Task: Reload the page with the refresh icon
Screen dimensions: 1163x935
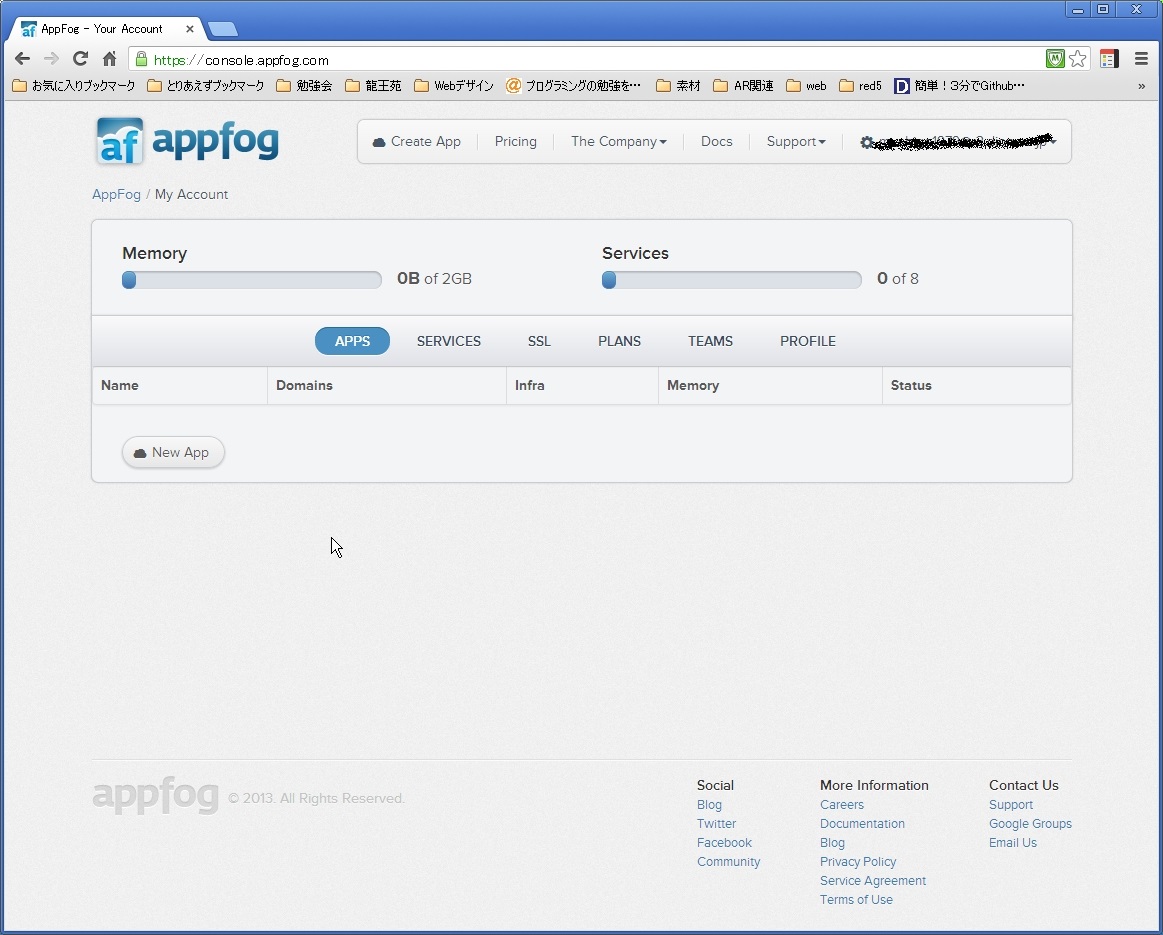Action: tap(80, 59)
